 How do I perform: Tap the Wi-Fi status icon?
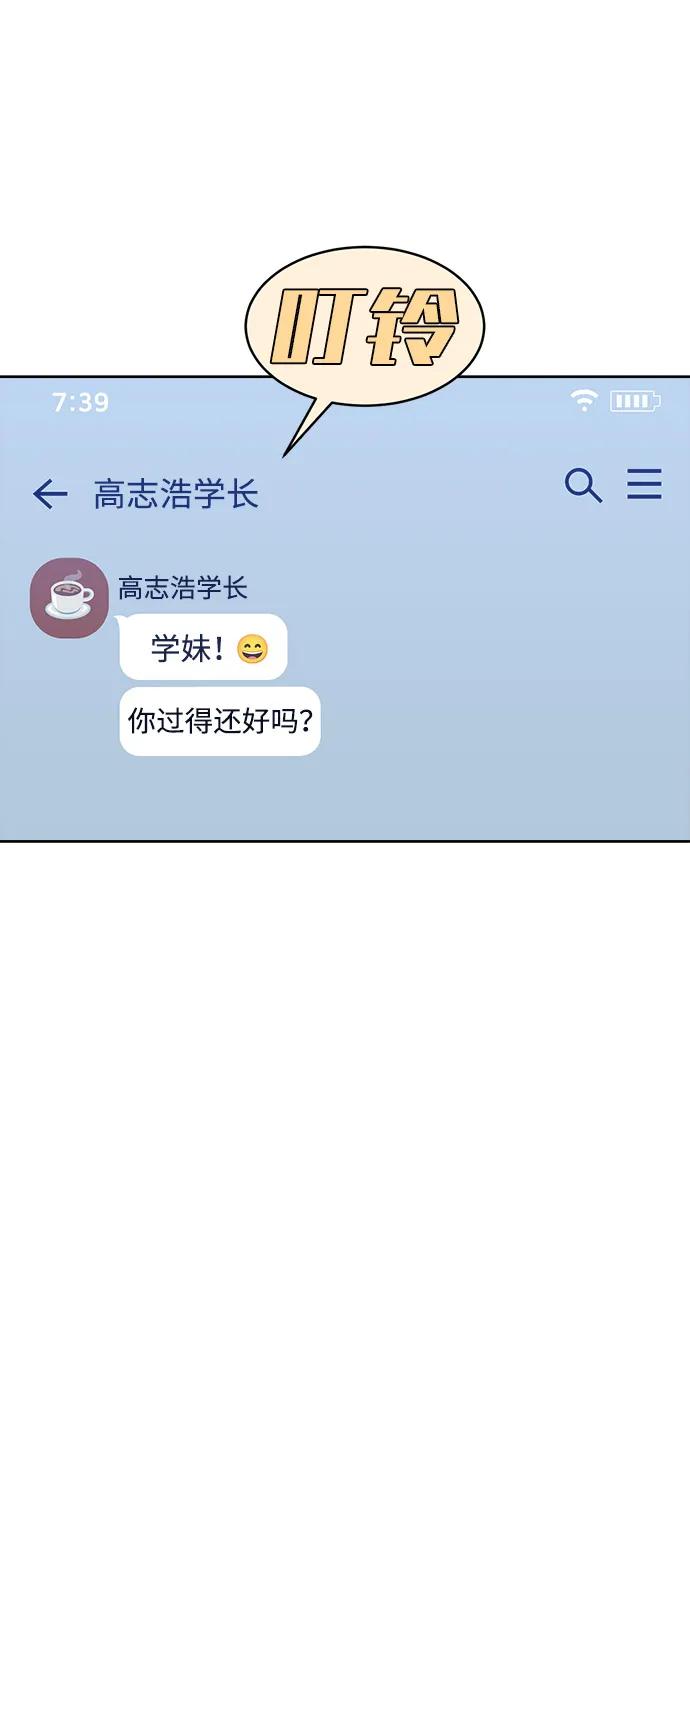pyautogui.click(x=584, y=400)
